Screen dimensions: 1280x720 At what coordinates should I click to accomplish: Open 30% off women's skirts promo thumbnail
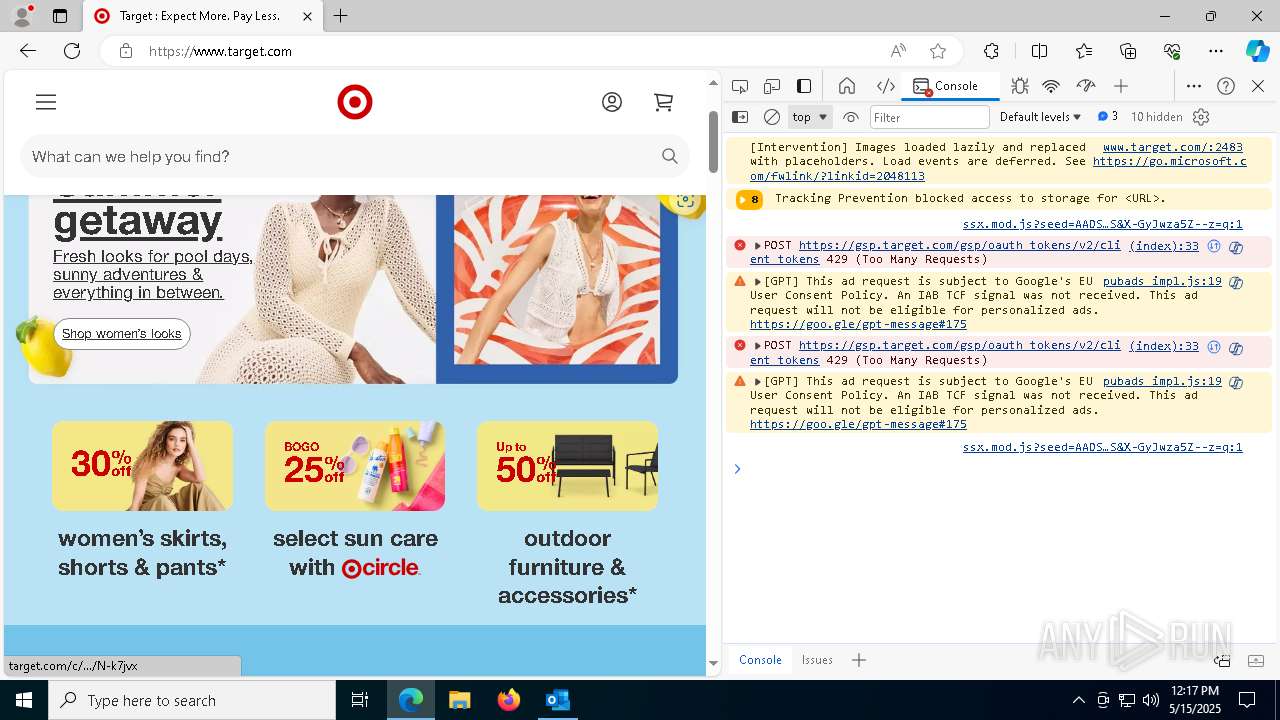pyautogui.click(x=143, y=466)
